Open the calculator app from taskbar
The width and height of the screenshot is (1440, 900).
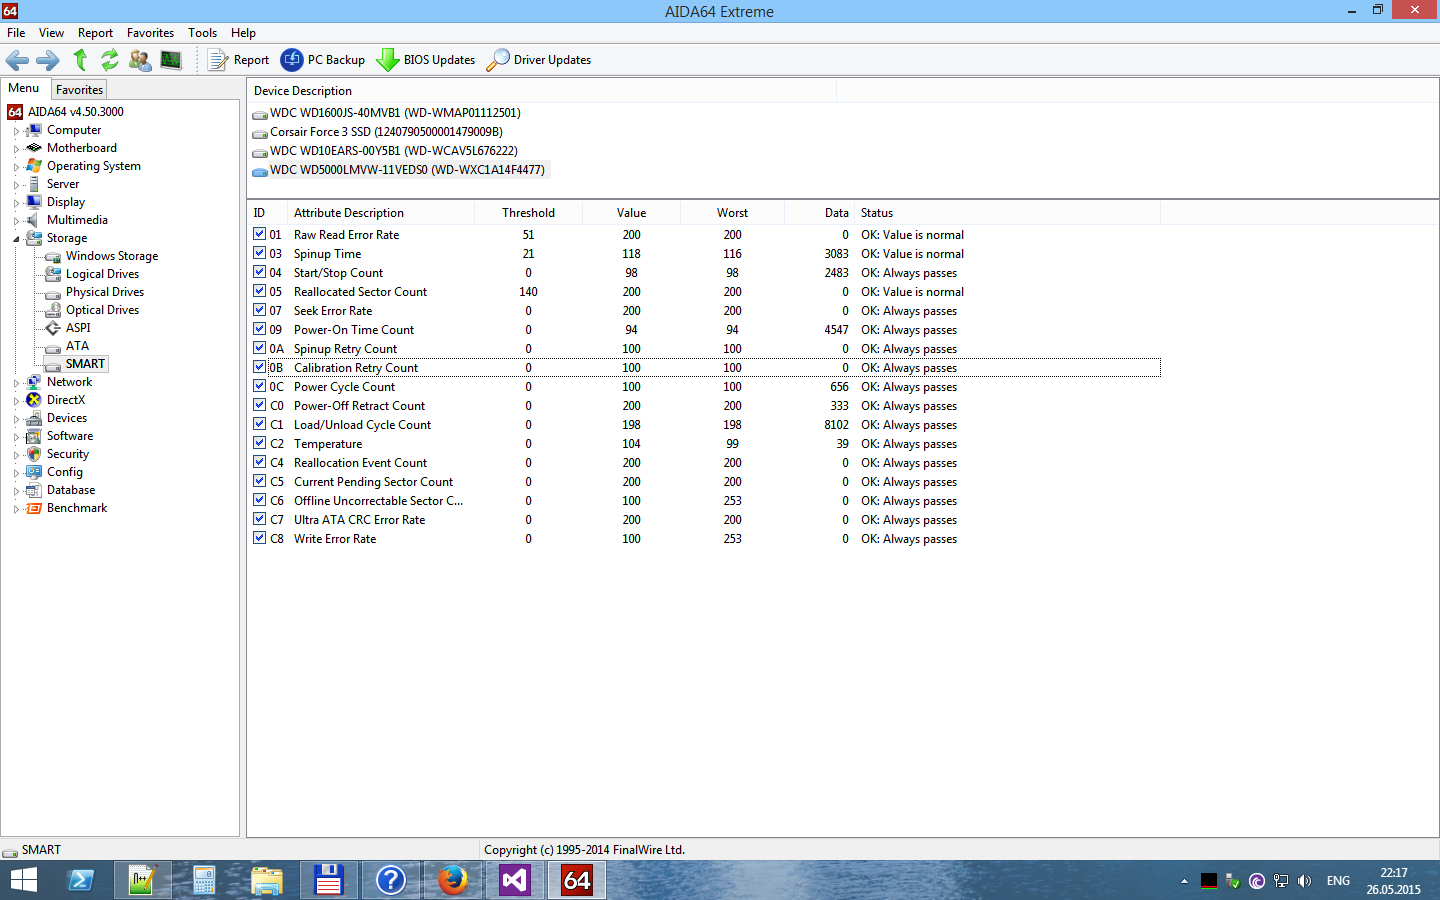[x=205, y=880]
